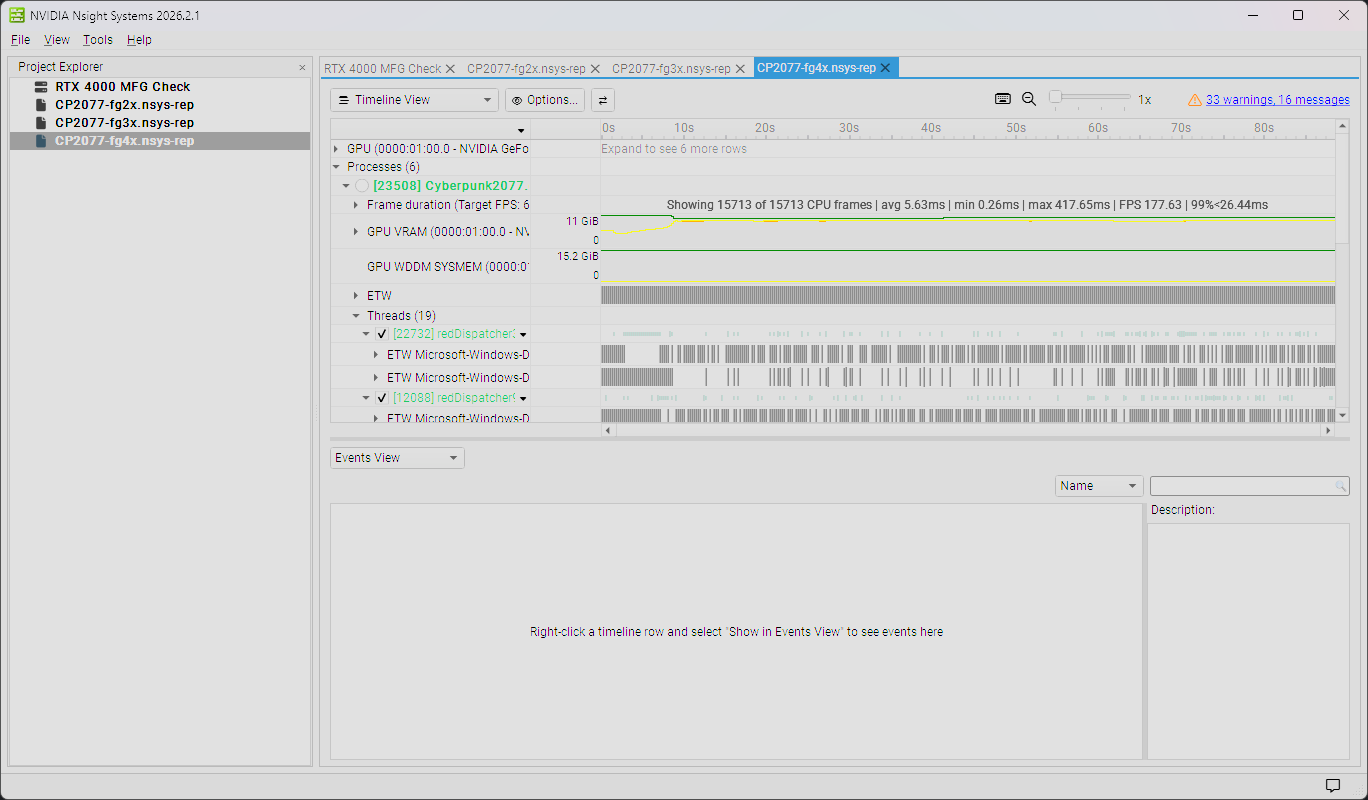Click the timeline vertical scrollbar down arrow
The height and width of the screenshot is (800, 1368).
(x=1342, y=415)
